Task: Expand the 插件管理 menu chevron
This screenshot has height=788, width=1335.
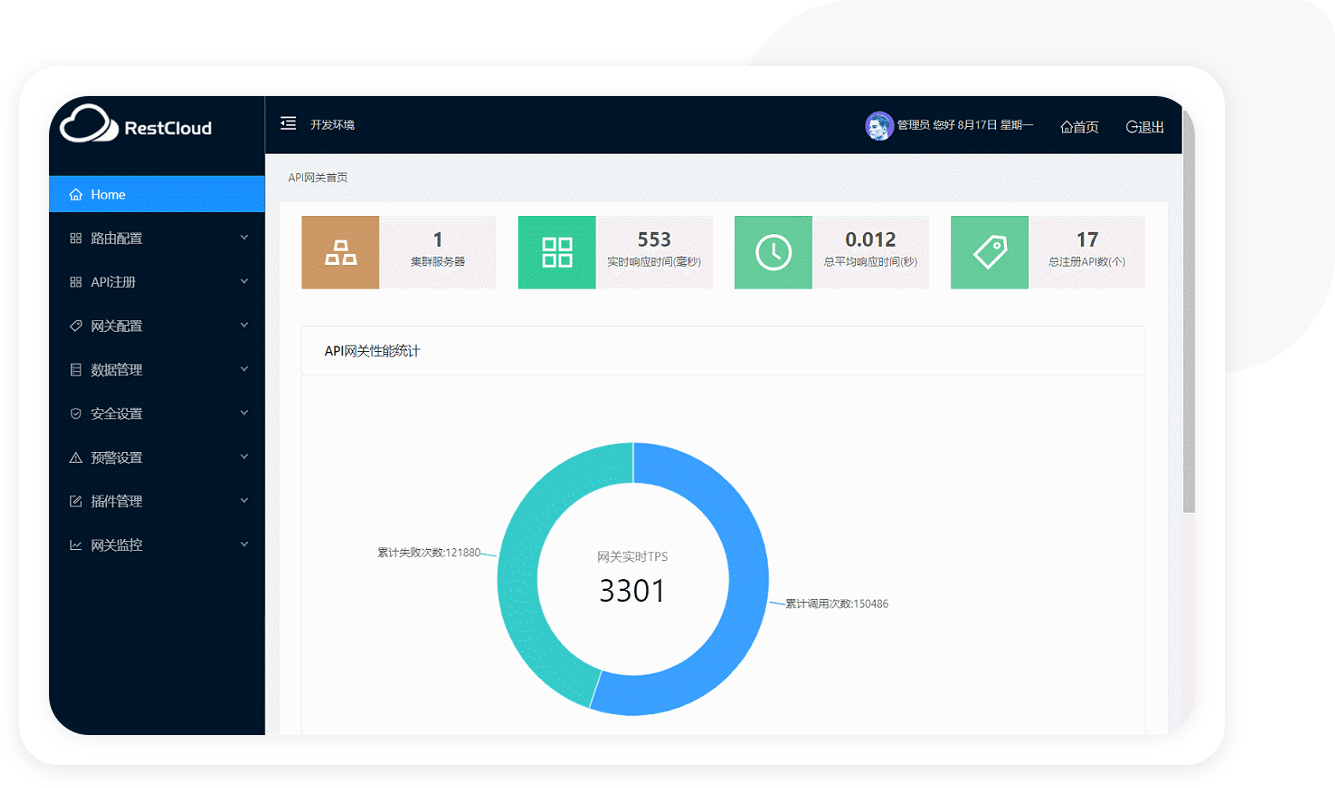Action: [244, 501]
